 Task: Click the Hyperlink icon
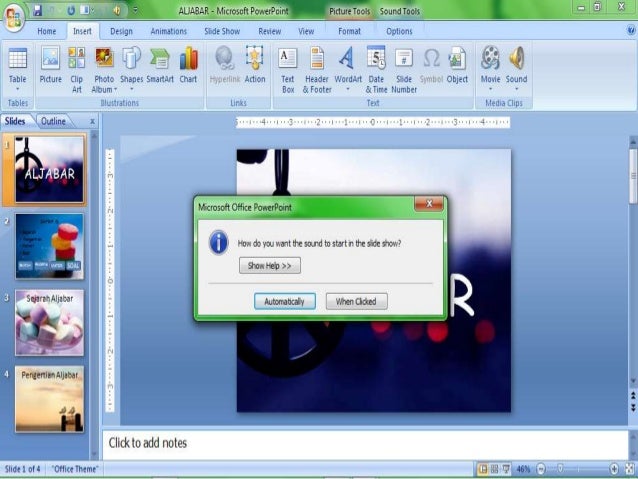point(225,58)
